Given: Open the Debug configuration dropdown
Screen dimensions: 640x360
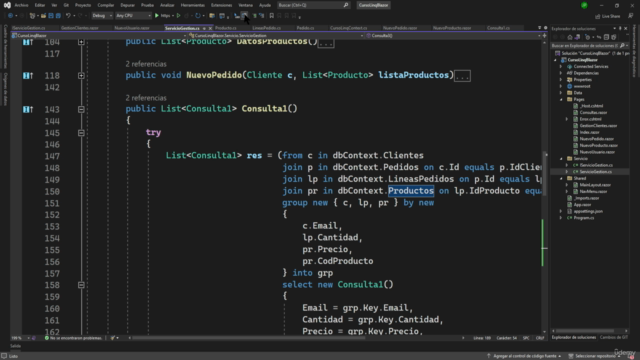Looking at the screenshot, I should pos(102,16).
